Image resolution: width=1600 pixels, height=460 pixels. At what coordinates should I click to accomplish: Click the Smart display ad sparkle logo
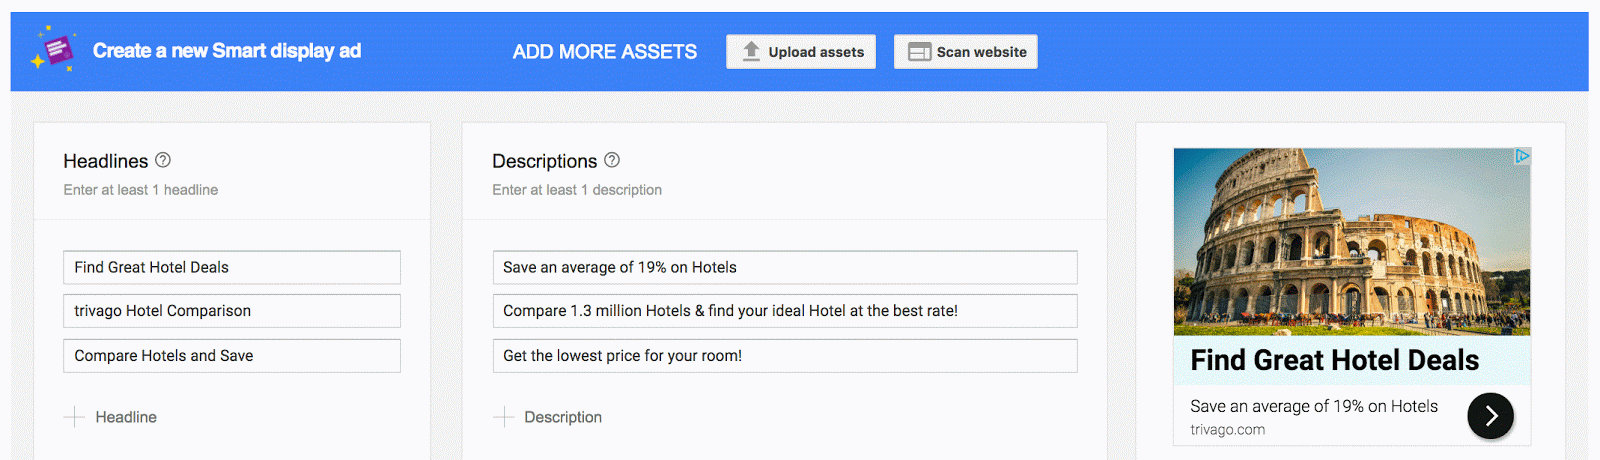[x=55, y=49]
